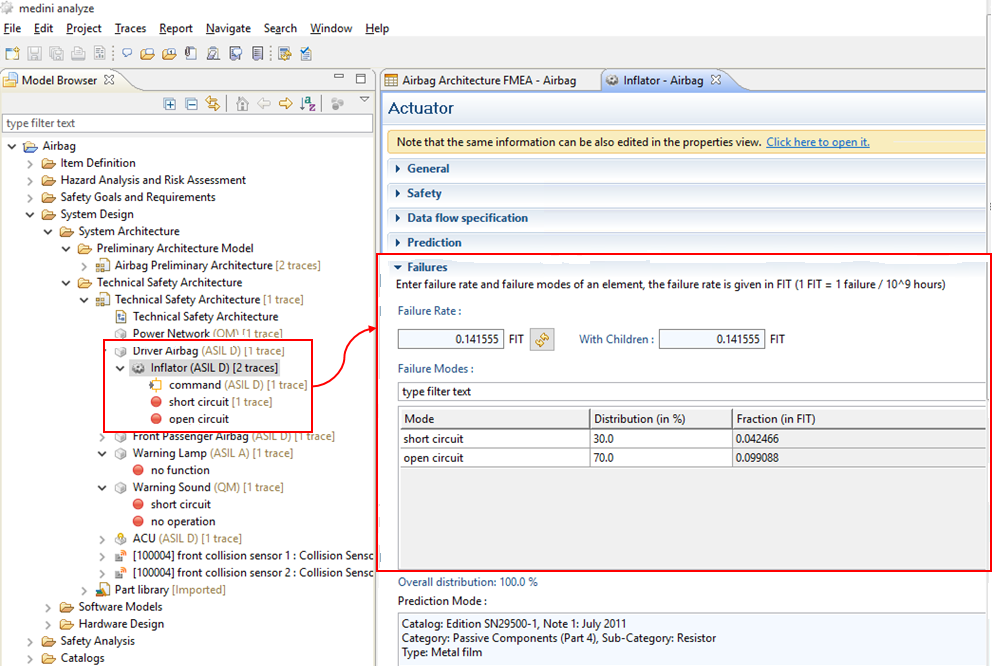This screenshot has height=666, width=992.
Task: Open the Model Browser view menu arrow
Action: coord(364,100)
